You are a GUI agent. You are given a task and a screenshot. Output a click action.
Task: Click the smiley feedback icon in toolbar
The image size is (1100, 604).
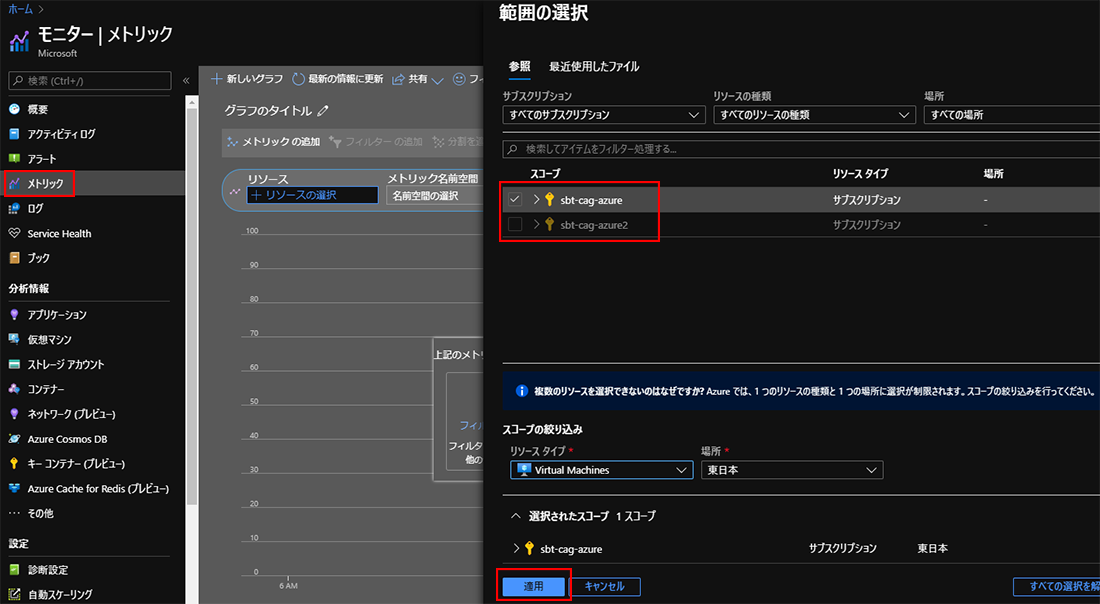[460, 79]
